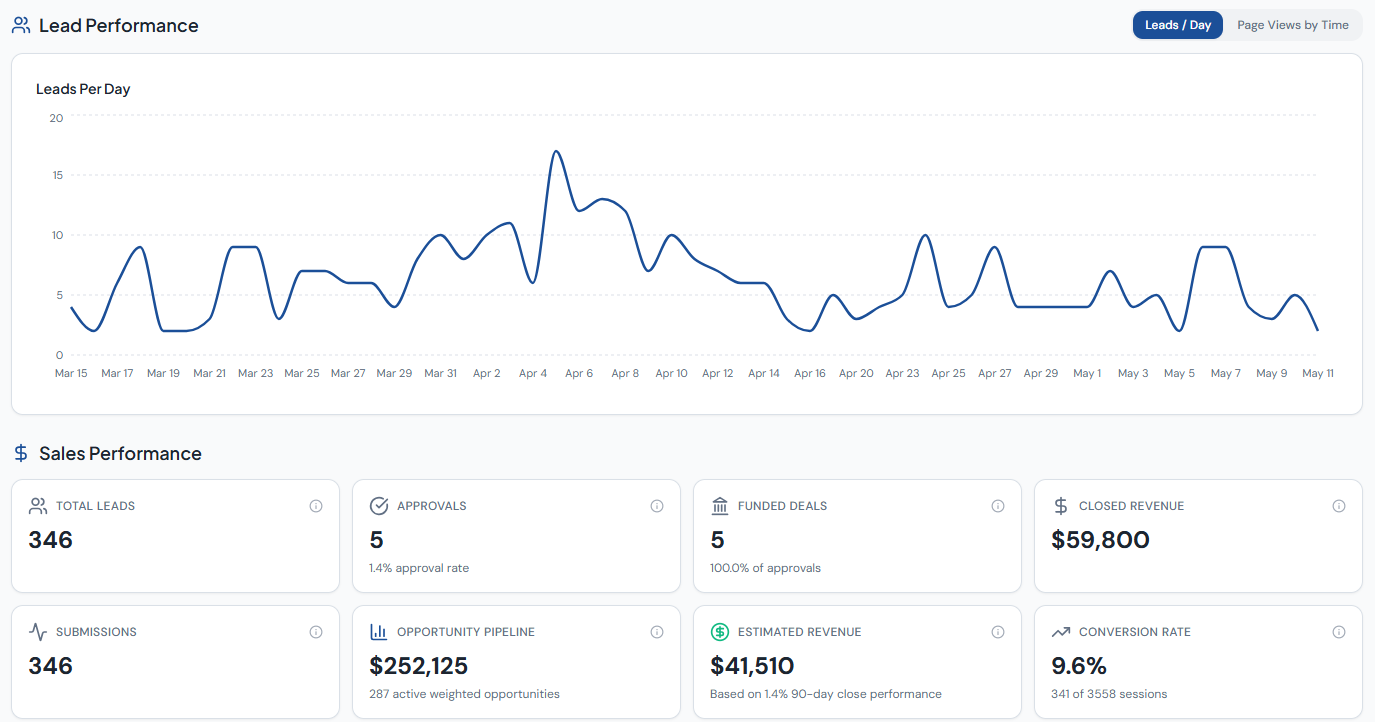Click the Closed Revenue dollar sign icon
The height and width of the screenshot is (722, 1375).
point(1061,506)
